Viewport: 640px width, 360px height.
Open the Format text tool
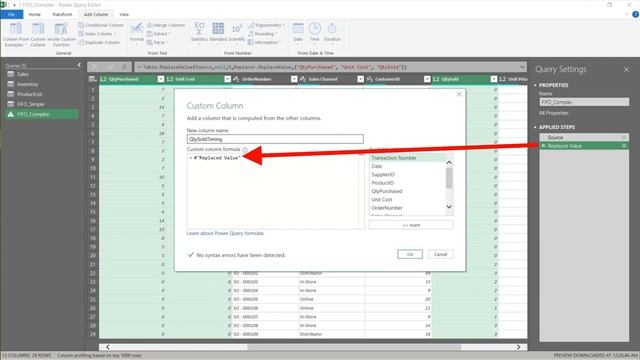point(136,33)
